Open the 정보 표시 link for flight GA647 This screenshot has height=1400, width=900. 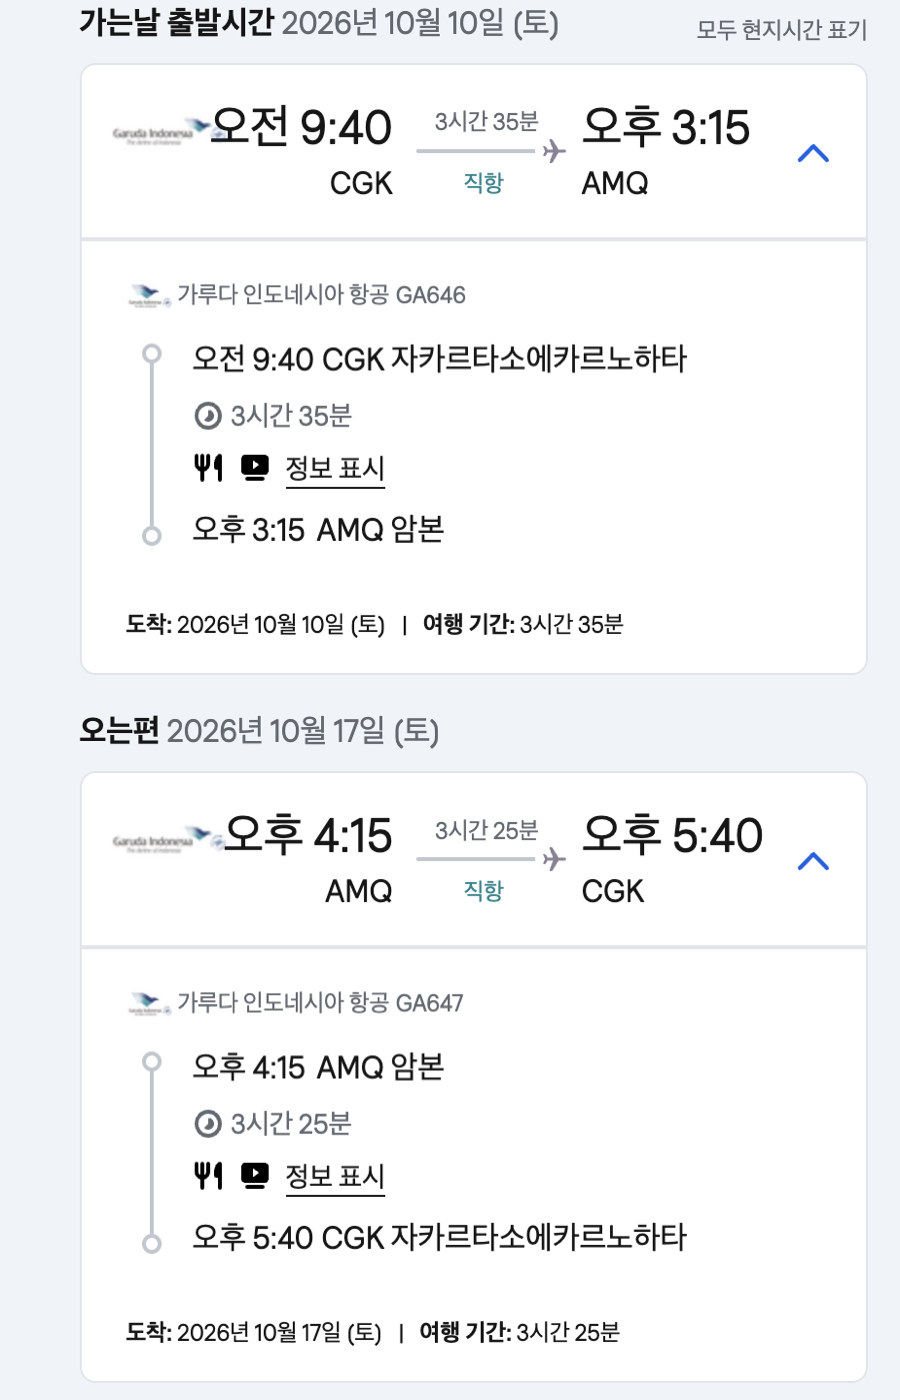click(335, 1176)
